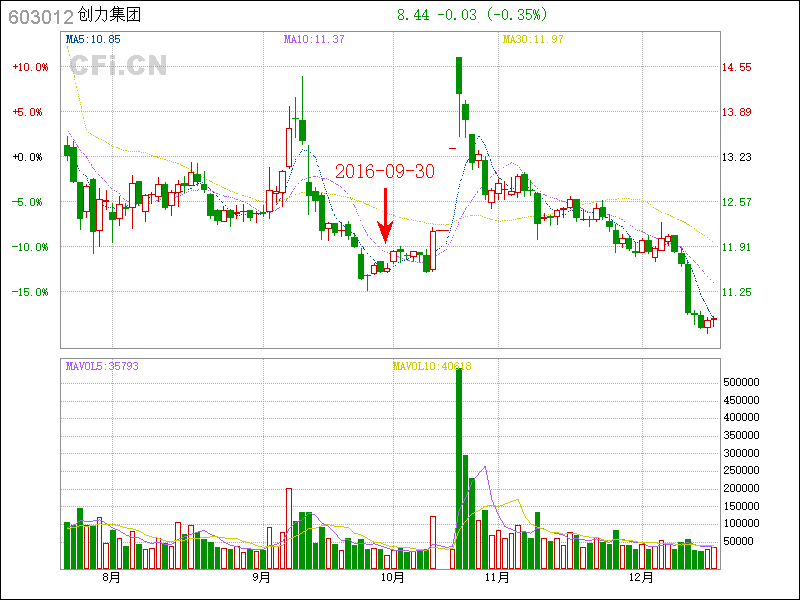The height and width of the screenshot is (600, 800).
Task: Click the 500000 volume axis label
Action: point(744,382)
